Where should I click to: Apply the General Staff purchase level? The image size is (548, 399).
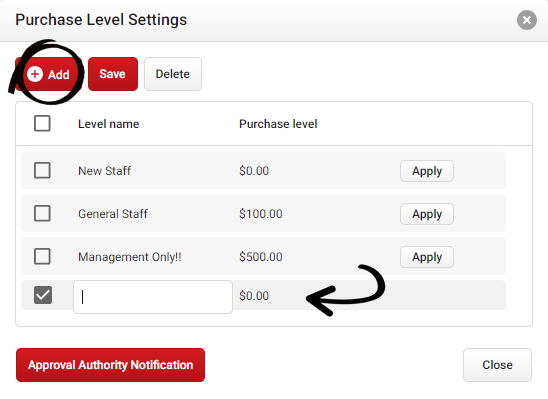427,214
